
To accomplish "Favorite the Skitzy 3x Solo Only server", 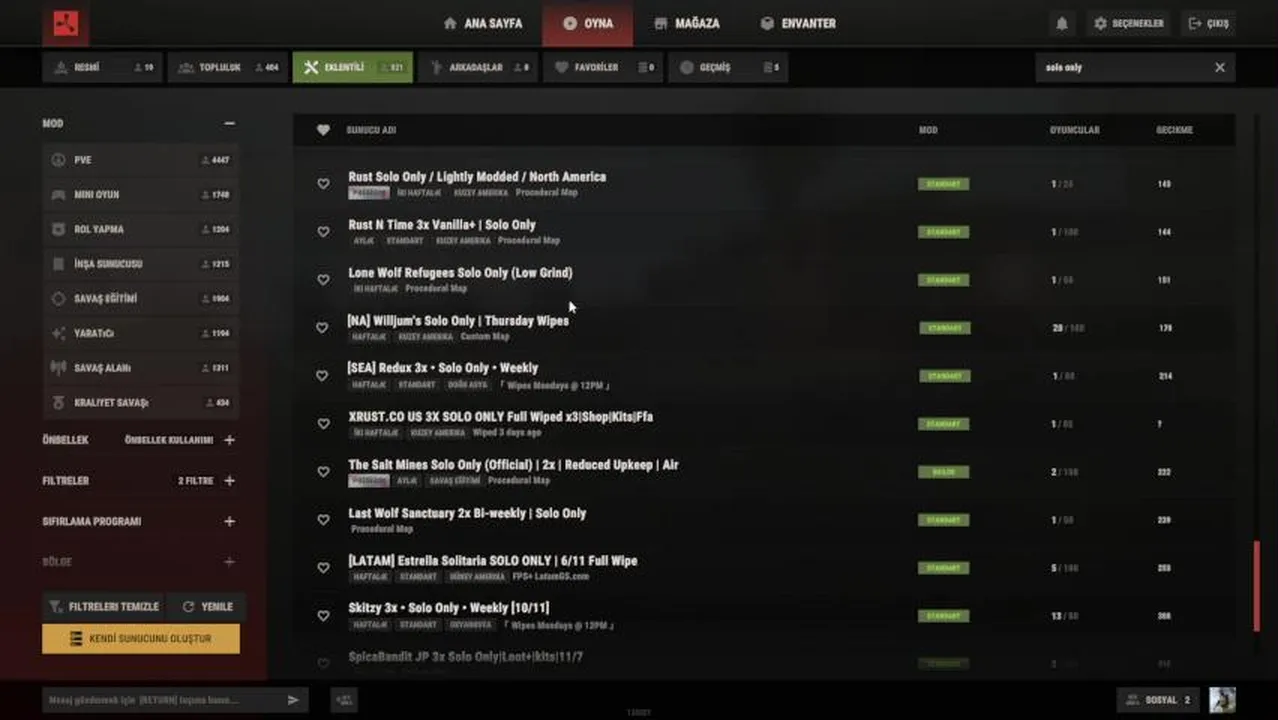I will click(x=323, y=616).
